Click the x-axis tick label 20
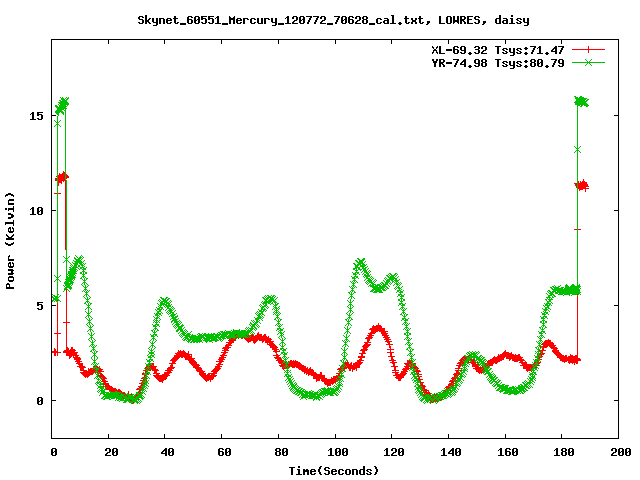The width and height of the screenshot is (640, 480). pyautogui.click(x=111, y=452)
